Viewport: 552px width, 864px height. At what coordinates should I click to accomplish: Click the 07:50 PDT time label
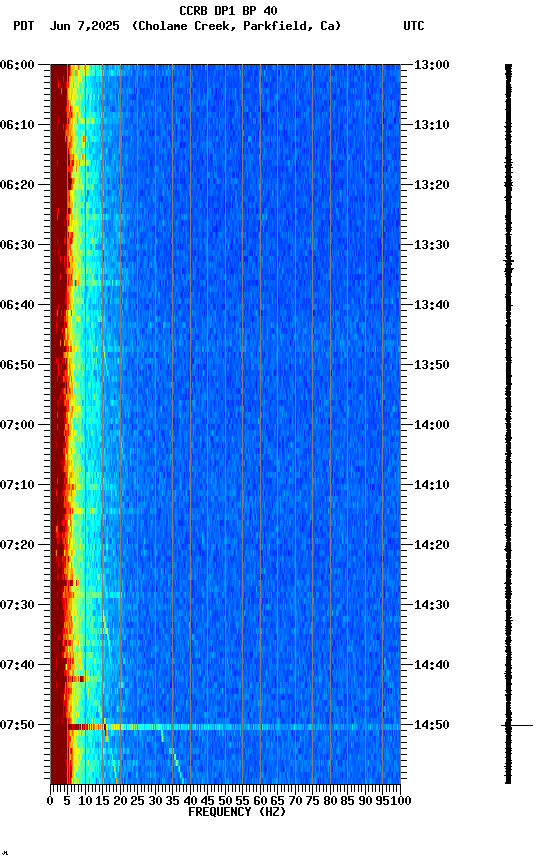[x=17, y=725]
